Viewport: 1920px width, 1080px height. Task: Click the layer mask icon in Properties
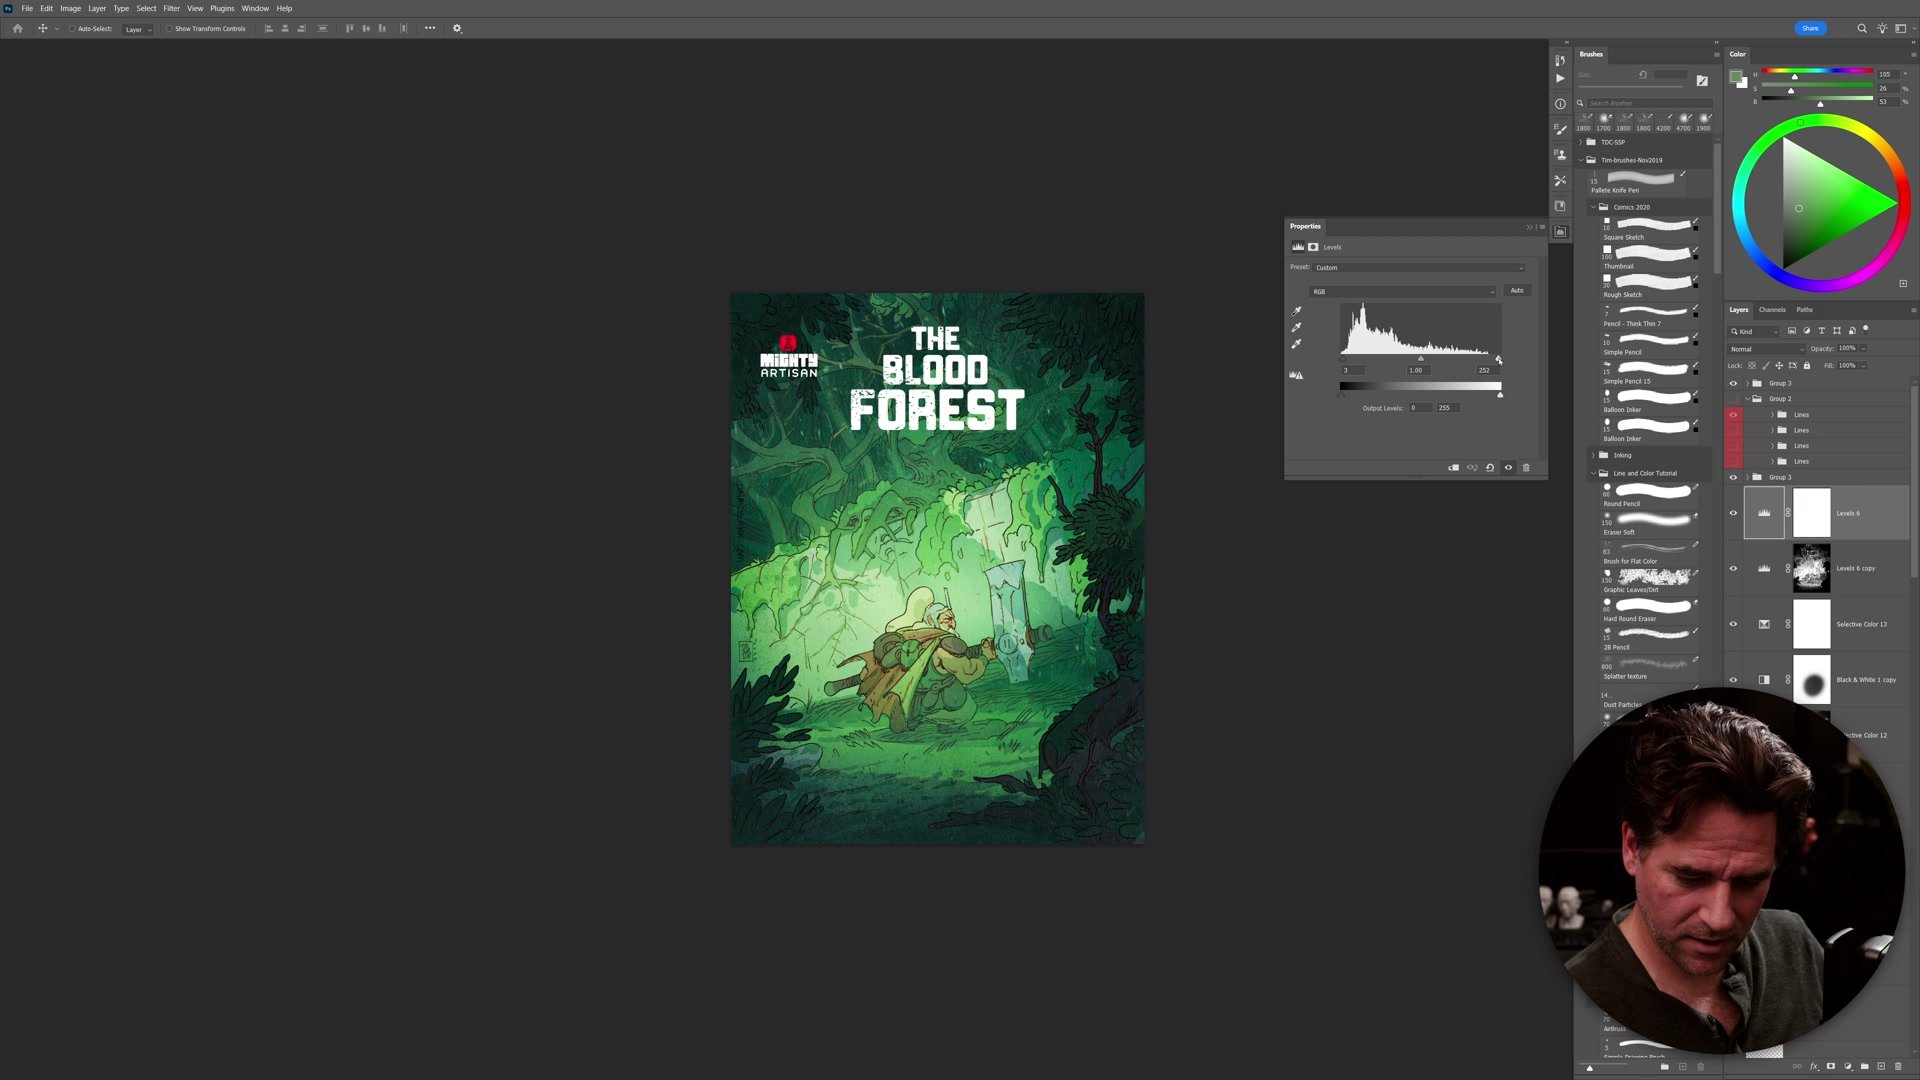point(1313,247)
